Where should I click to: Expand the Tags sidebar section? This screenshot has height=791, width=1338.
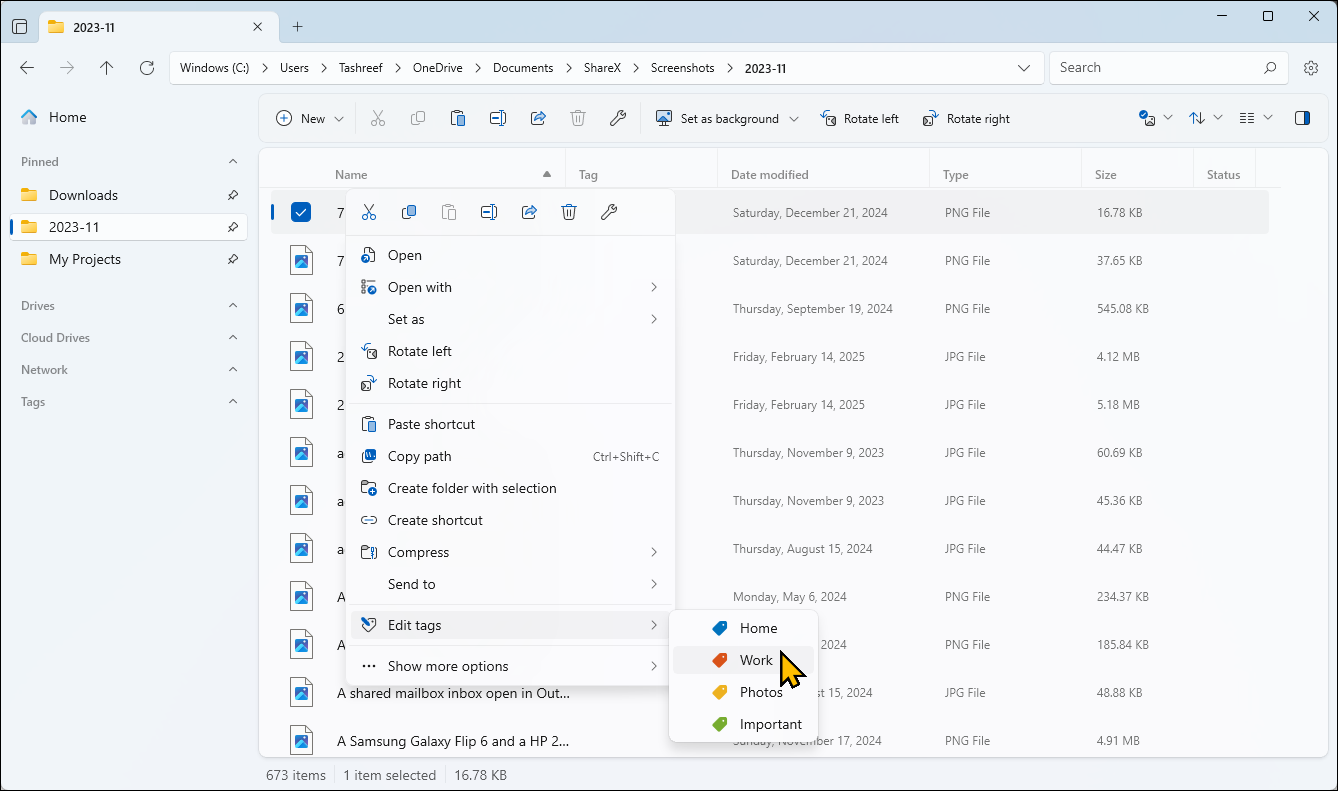pos(233,402)
